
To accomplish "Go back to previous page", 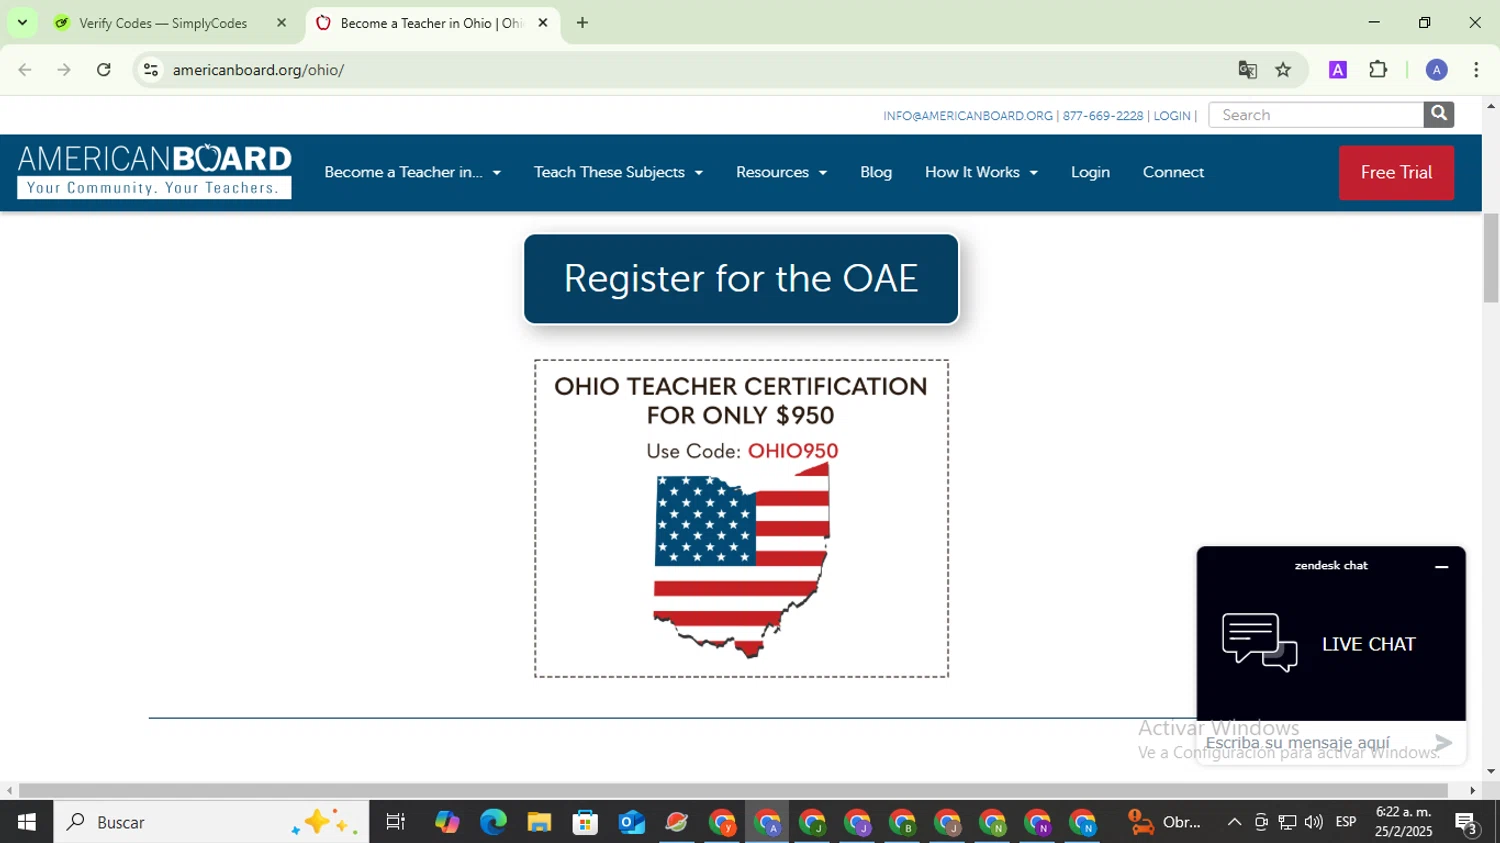I will [25, 70].
